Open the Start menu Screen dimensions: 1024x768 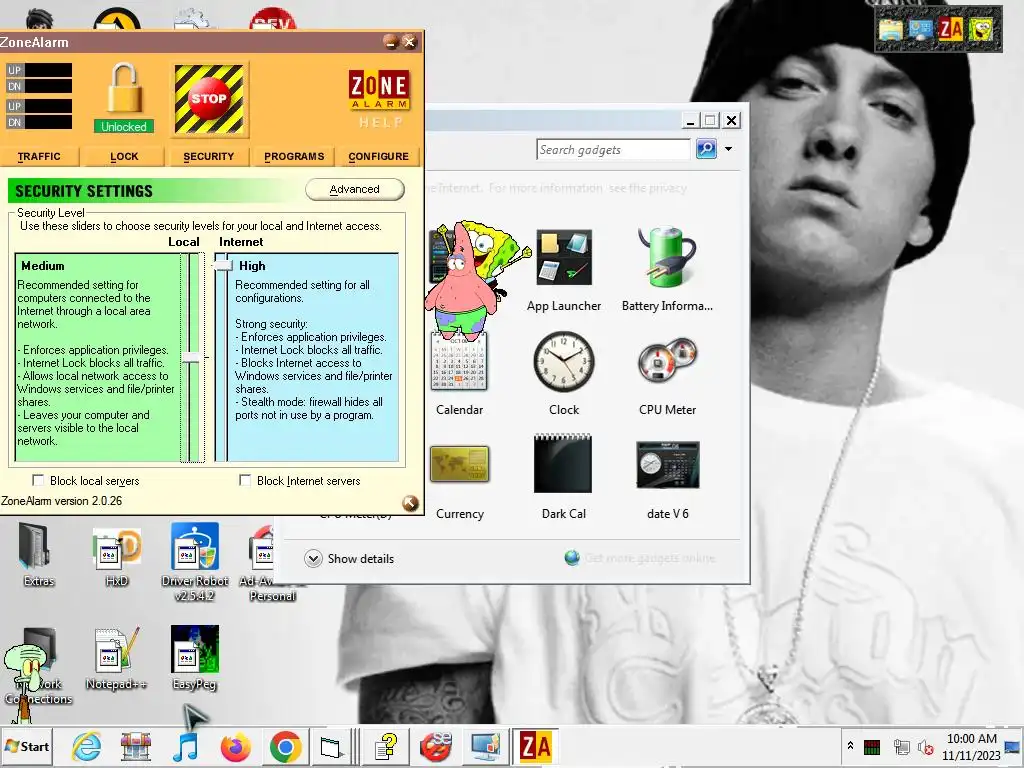pos(27,746)
